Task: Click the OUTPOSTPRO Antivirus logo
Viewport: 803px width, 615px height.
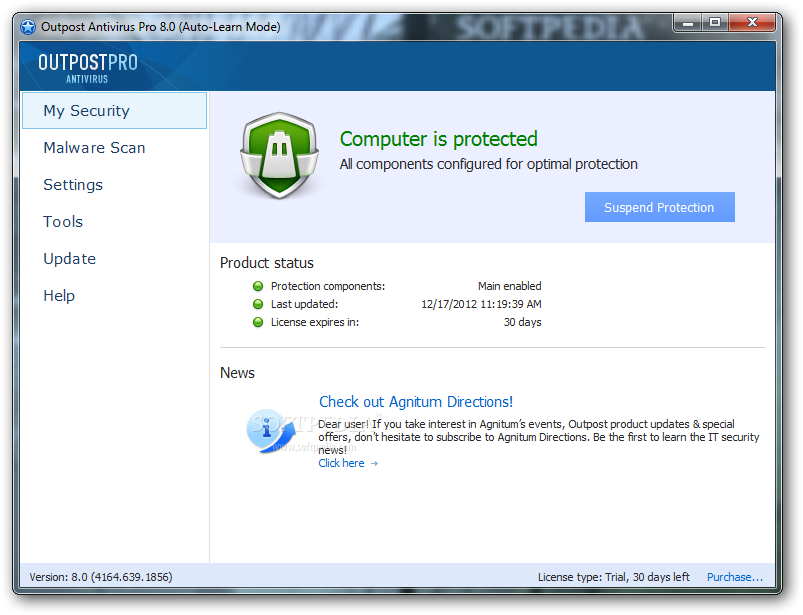Action: pos(88,68)
